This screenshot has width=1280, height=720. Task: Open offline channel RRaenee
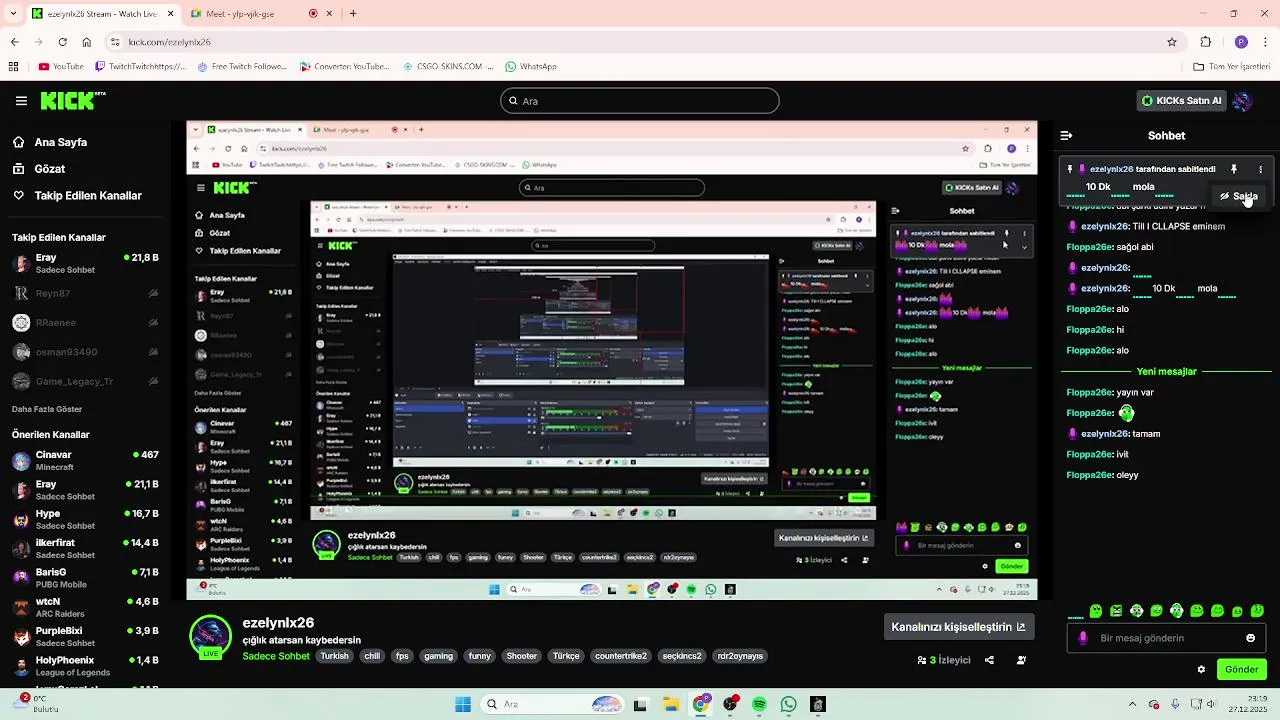[85, 323]
